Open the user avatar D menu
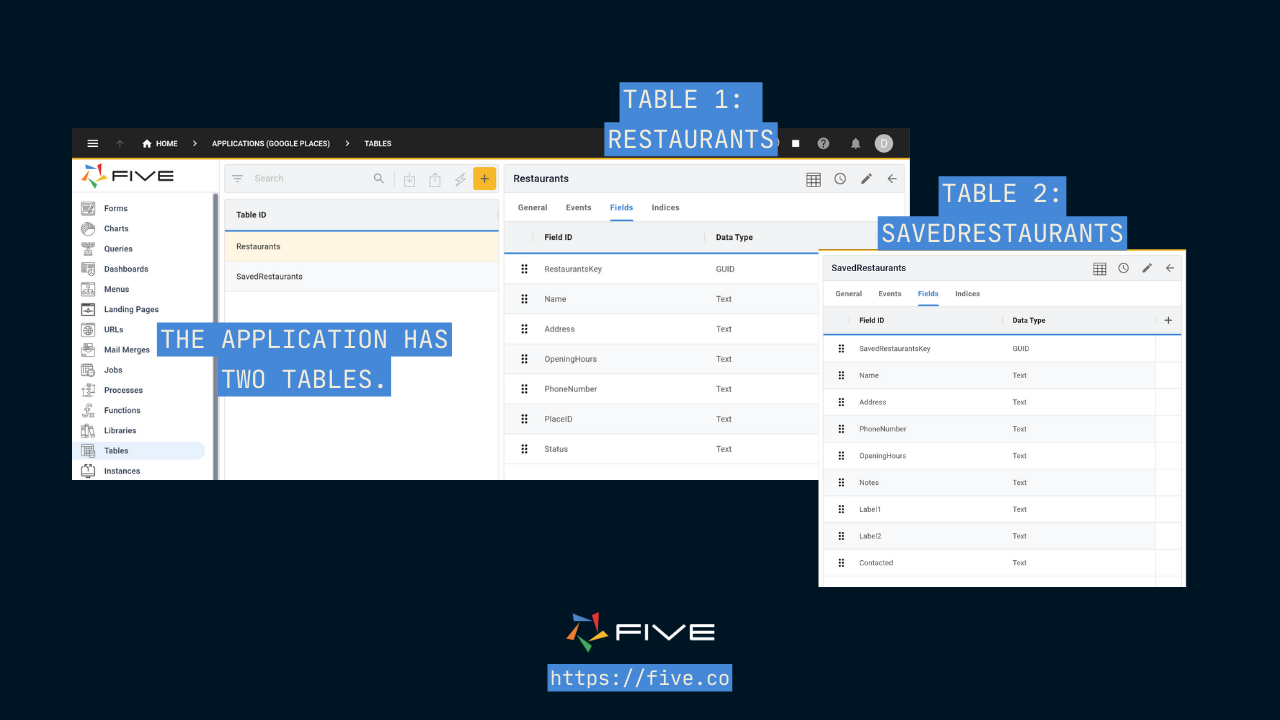 884,143
